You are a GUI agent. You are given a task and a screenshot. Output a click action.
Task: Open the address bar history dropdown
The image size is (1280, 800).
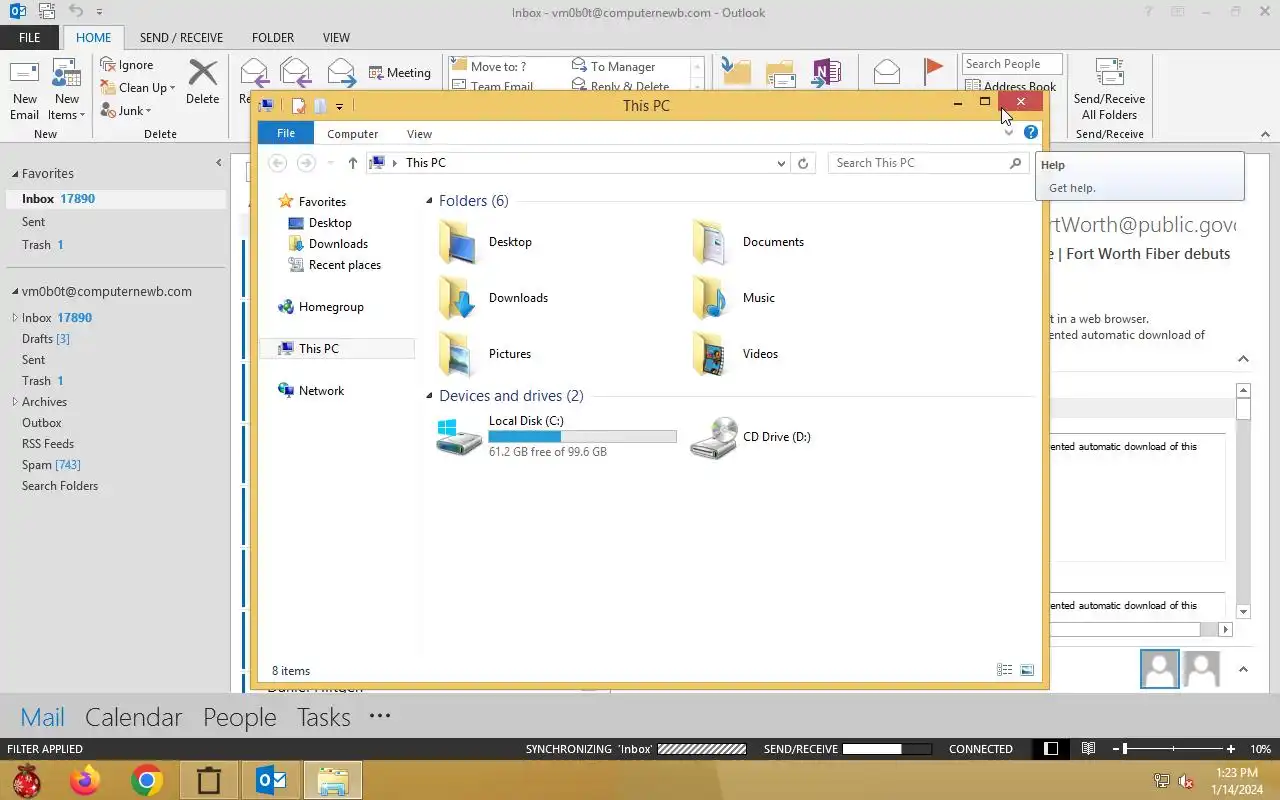tap(781, 163)
